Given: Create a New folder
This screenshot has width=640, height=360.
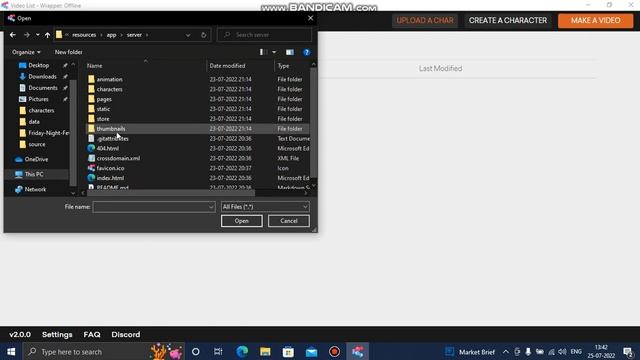Looking at the screenshot, I should coord(69,52).
